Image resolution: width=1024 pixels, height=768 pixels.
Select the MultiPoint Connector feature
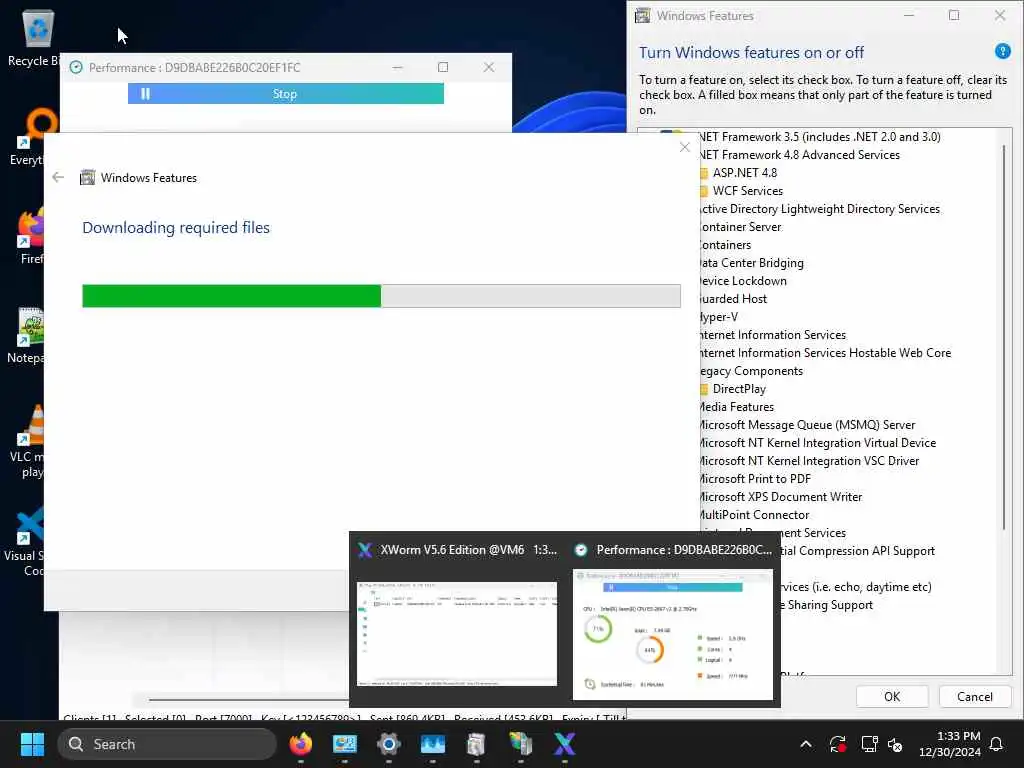[x=754, y=515]
